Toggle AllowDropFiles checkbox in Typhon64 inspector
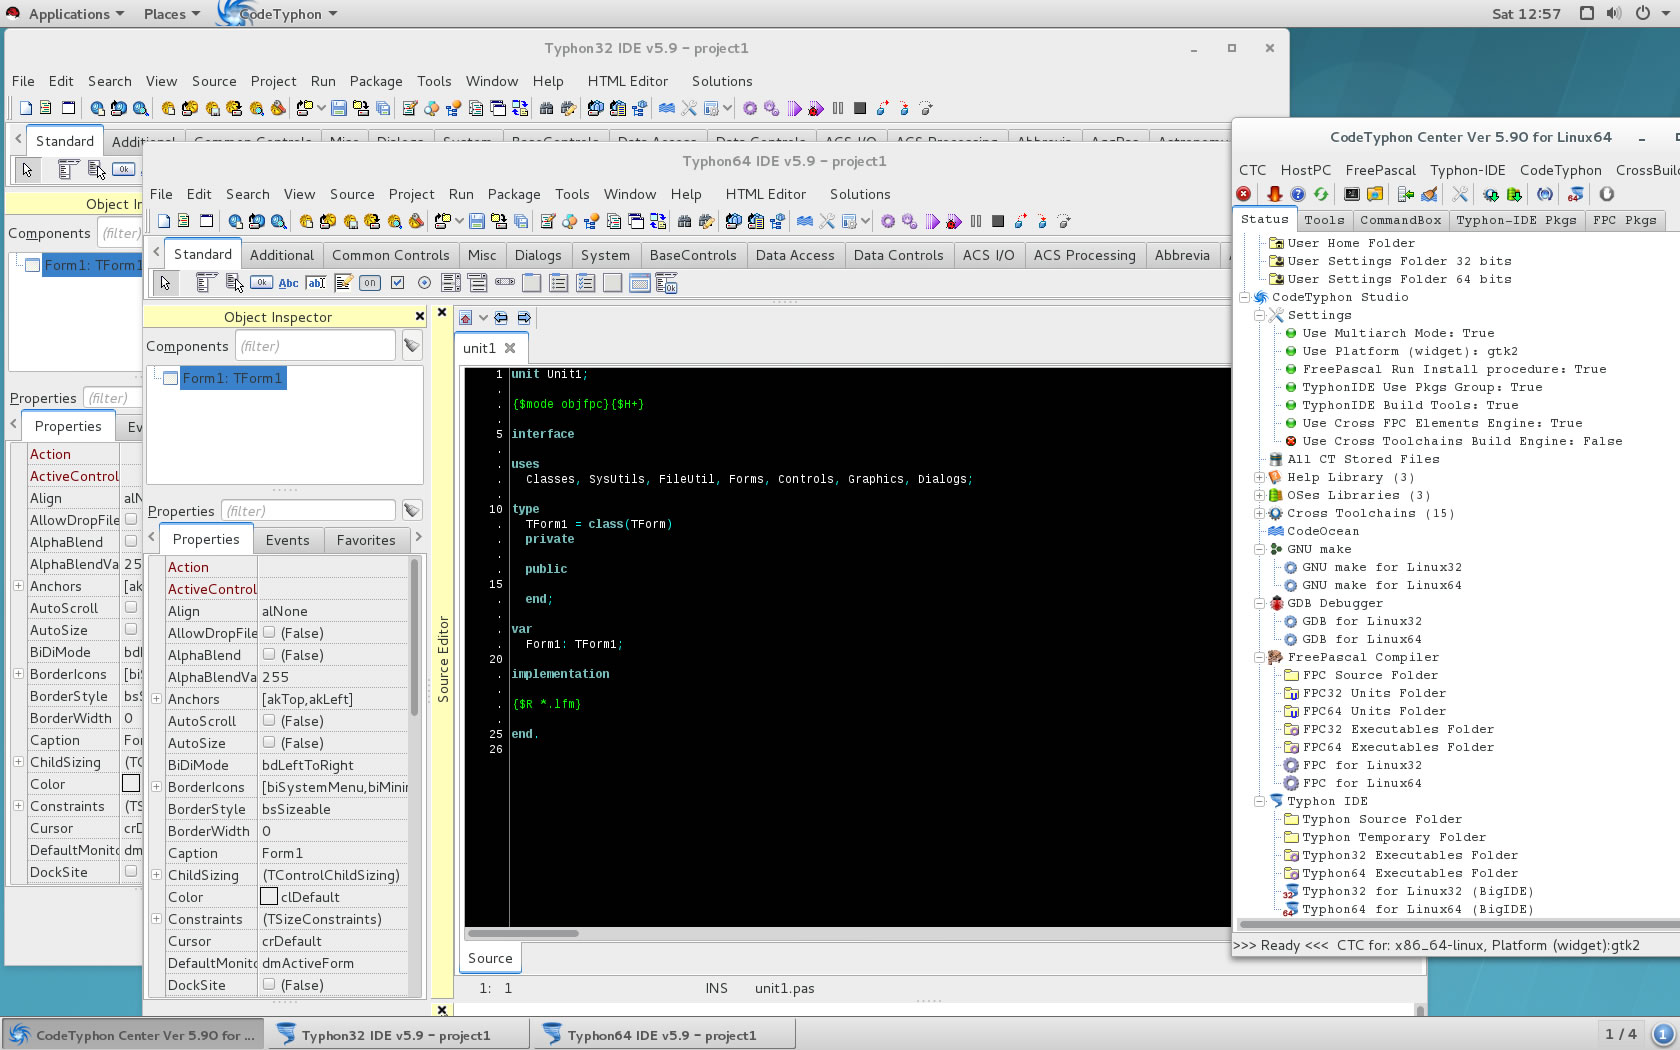The width and height of the screenshot is (1680, 1050). (269, 633)
